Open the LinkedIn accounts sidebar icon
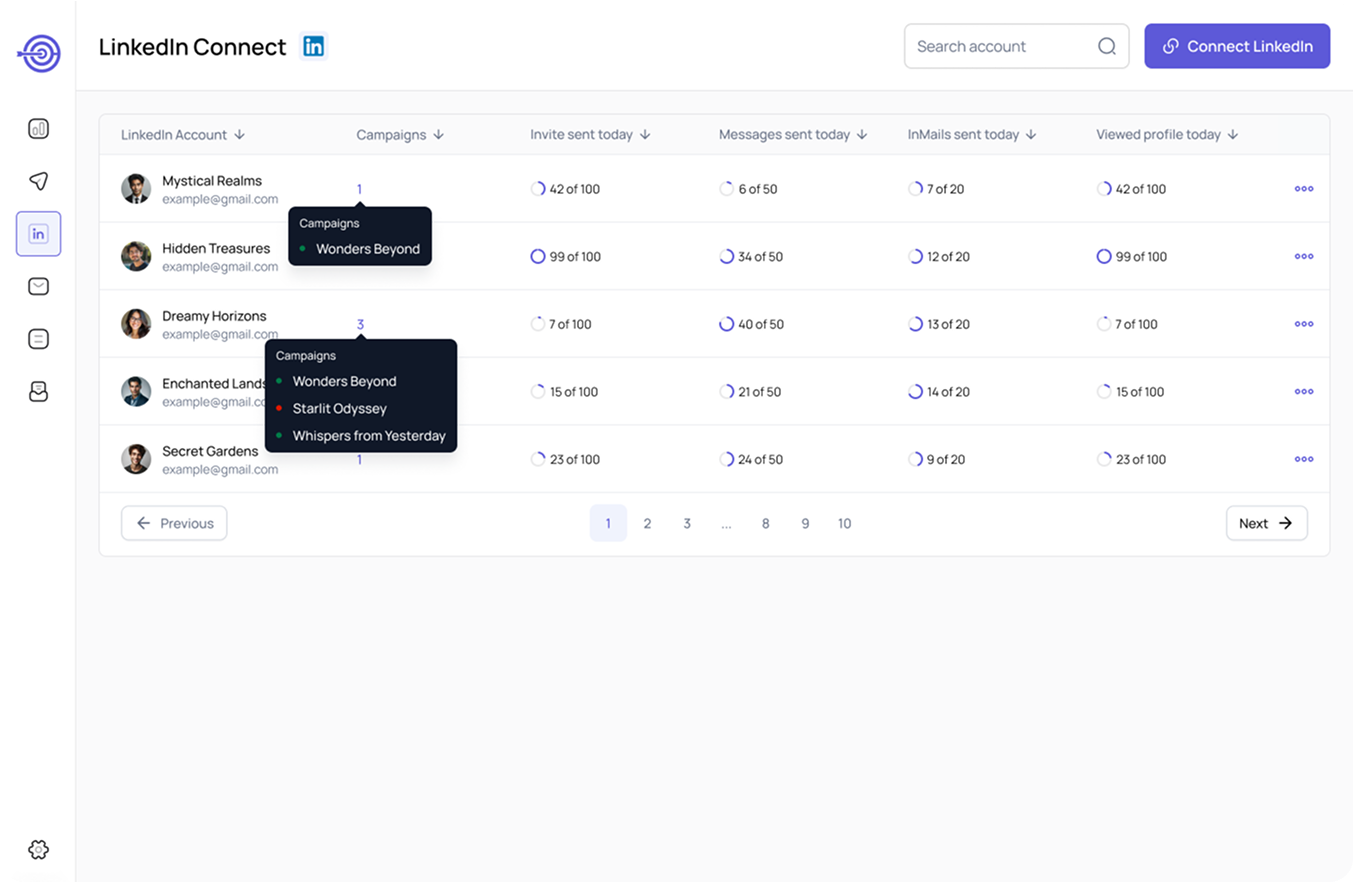 pyautogui.click(x=38, y=234)
